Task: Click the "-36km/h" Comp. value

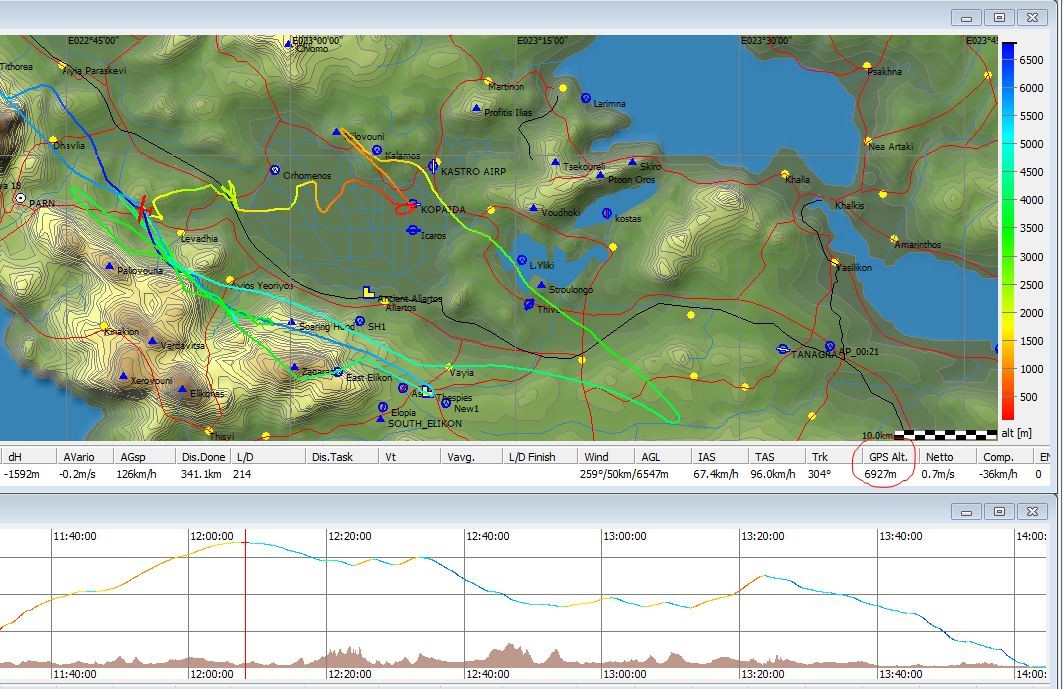Action: 998,474
